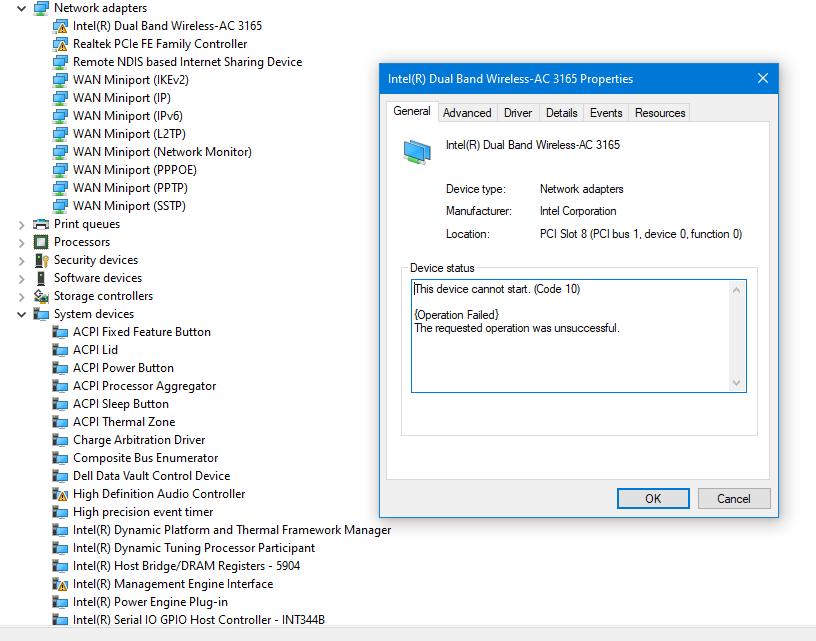
Task: Click the network adapter icon in the Properties dialog
Action: [x=417, y=152]
